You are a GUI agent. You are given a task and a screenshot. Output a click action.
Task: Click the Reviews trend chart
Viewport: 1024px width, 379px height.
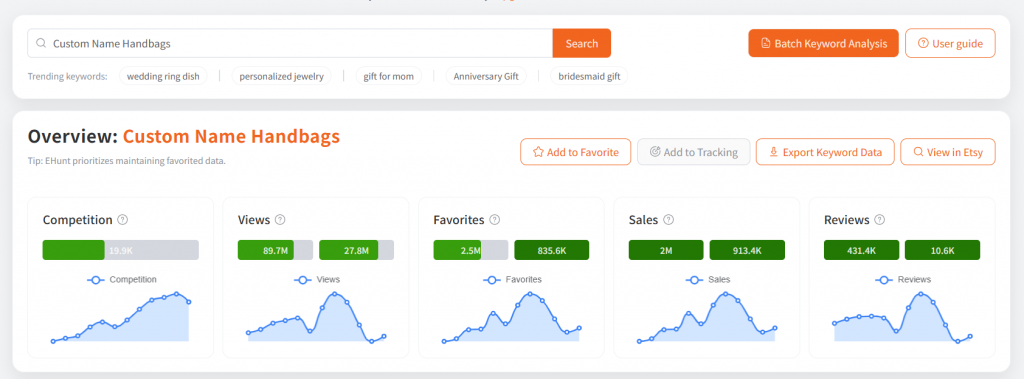pyautogui.click(x=902, y=318)
